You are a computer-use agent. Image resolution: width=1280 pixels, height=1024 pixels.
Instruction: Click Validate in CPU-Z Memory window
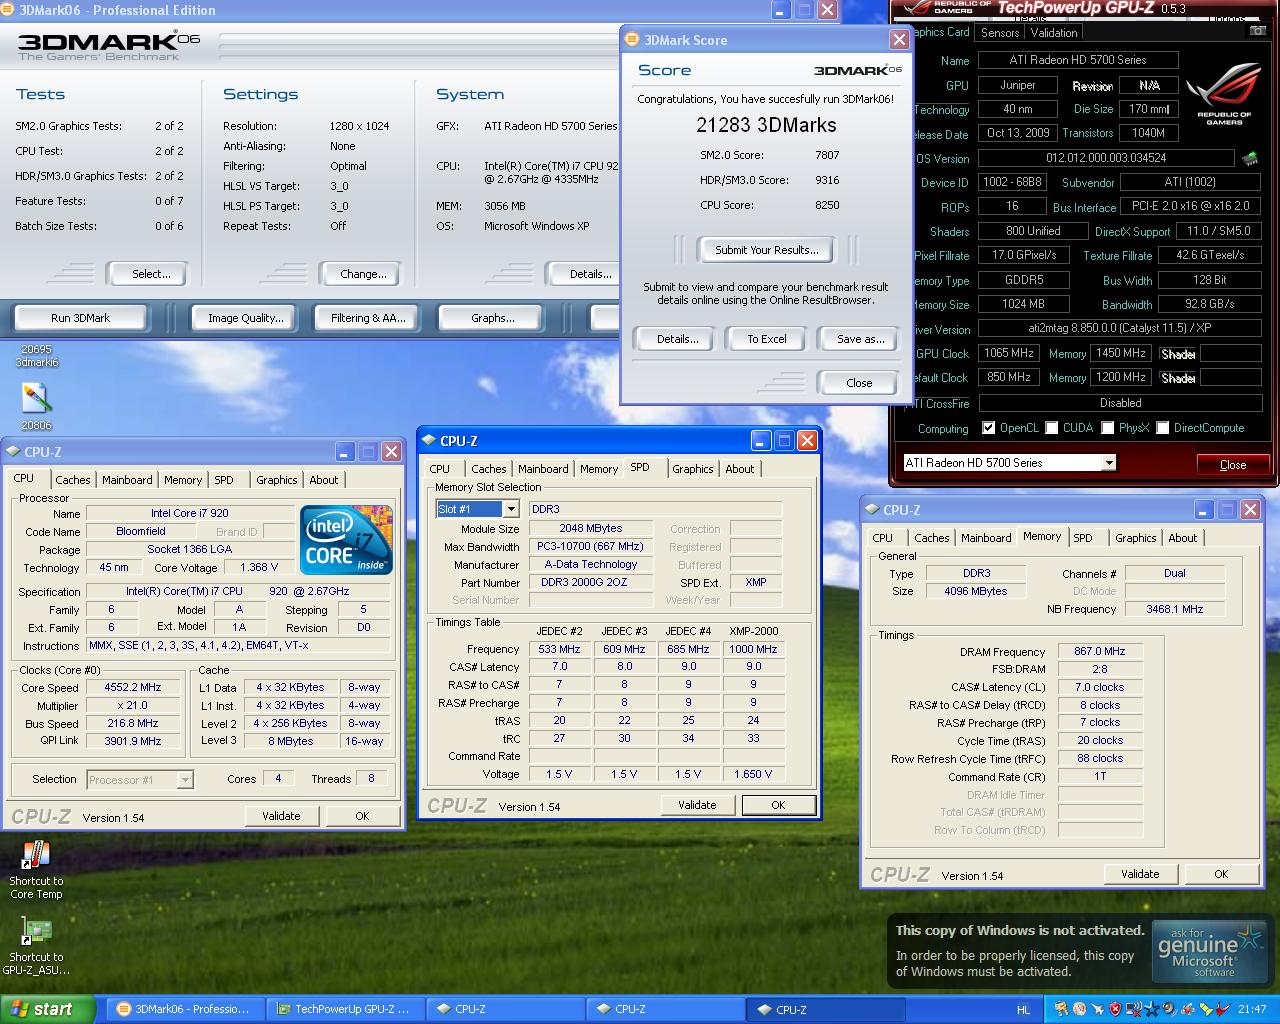[x=1140, y=874]
